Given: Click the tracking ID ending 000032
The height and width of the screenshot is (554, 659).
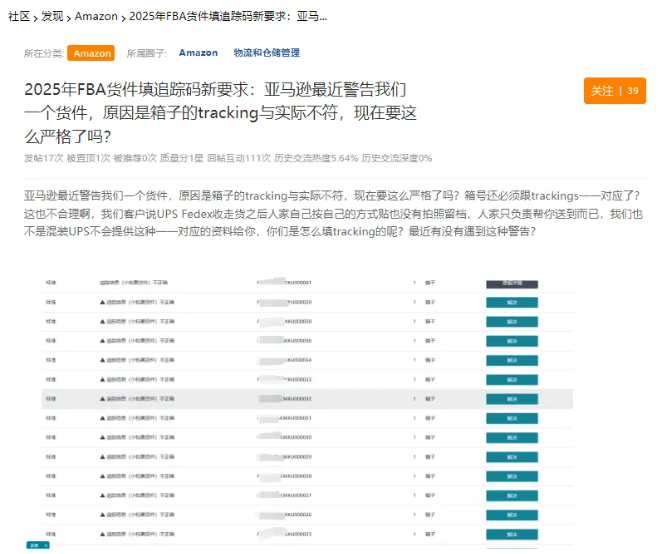Looking at the screenshot, I should point(284,398).
